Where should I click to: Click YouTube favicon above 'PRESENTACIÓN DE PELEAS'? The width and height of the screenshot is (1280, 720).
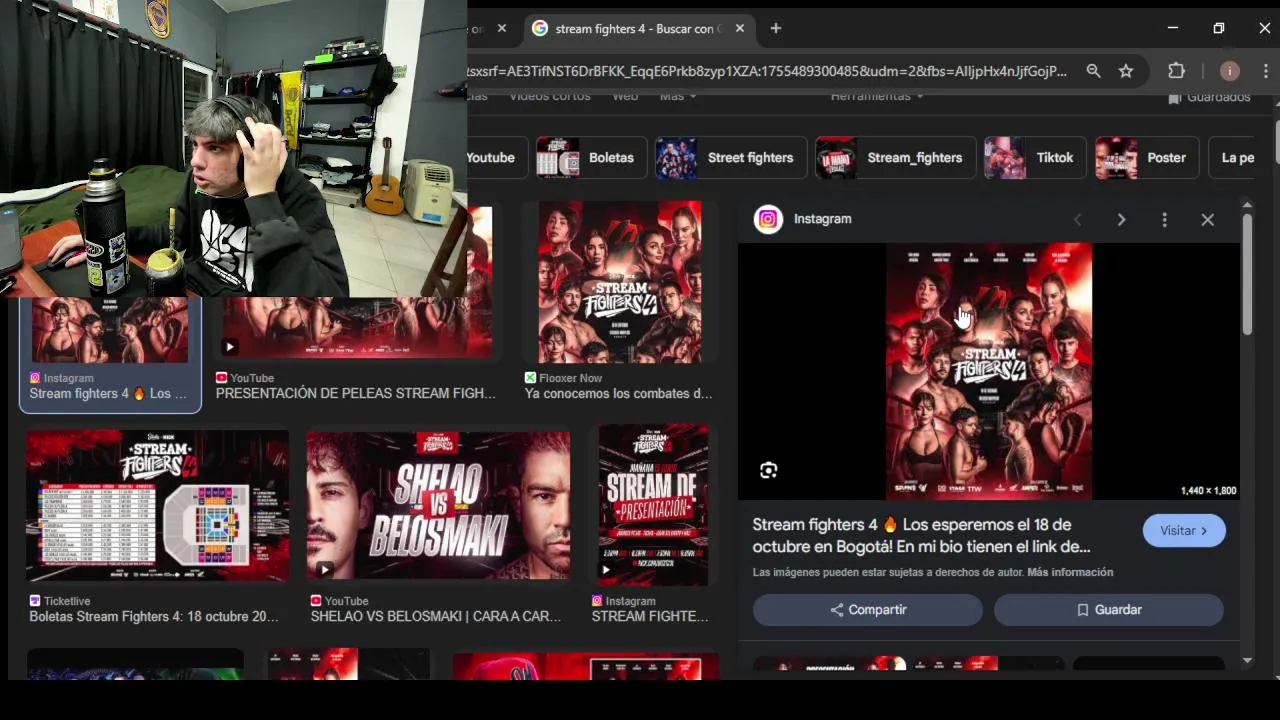[x=222, y=378]
